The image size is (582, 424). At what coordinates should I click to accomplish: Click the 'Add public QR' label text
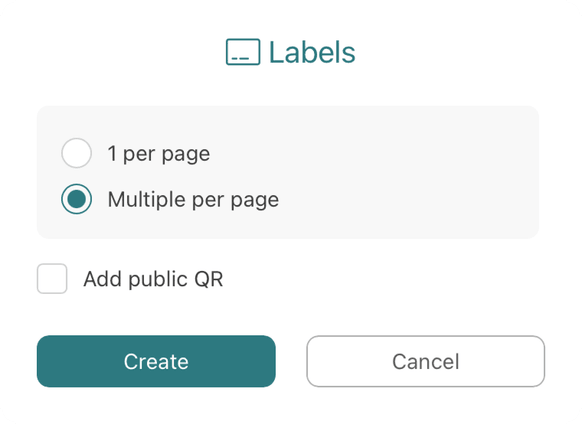[x=153, y=279]
